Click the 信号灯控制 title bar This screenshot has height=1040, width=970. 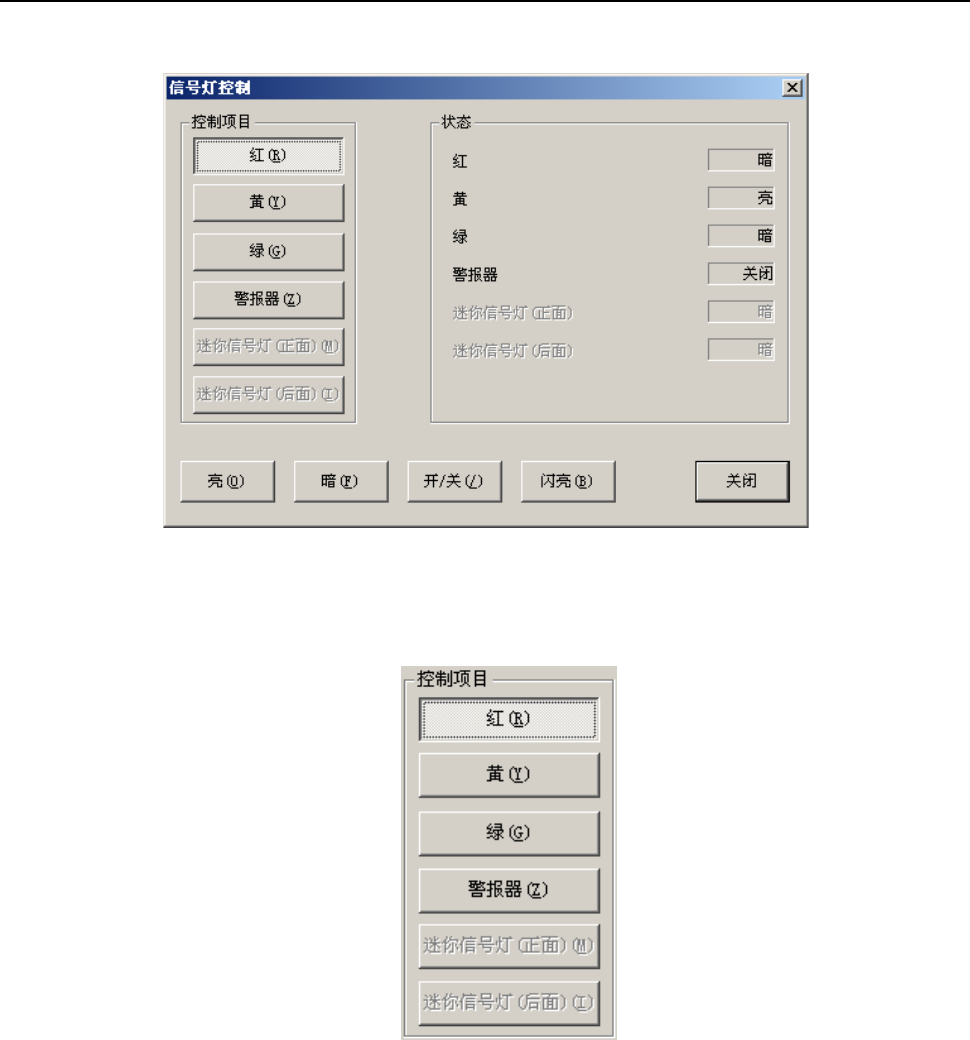(x=474, y=88)
